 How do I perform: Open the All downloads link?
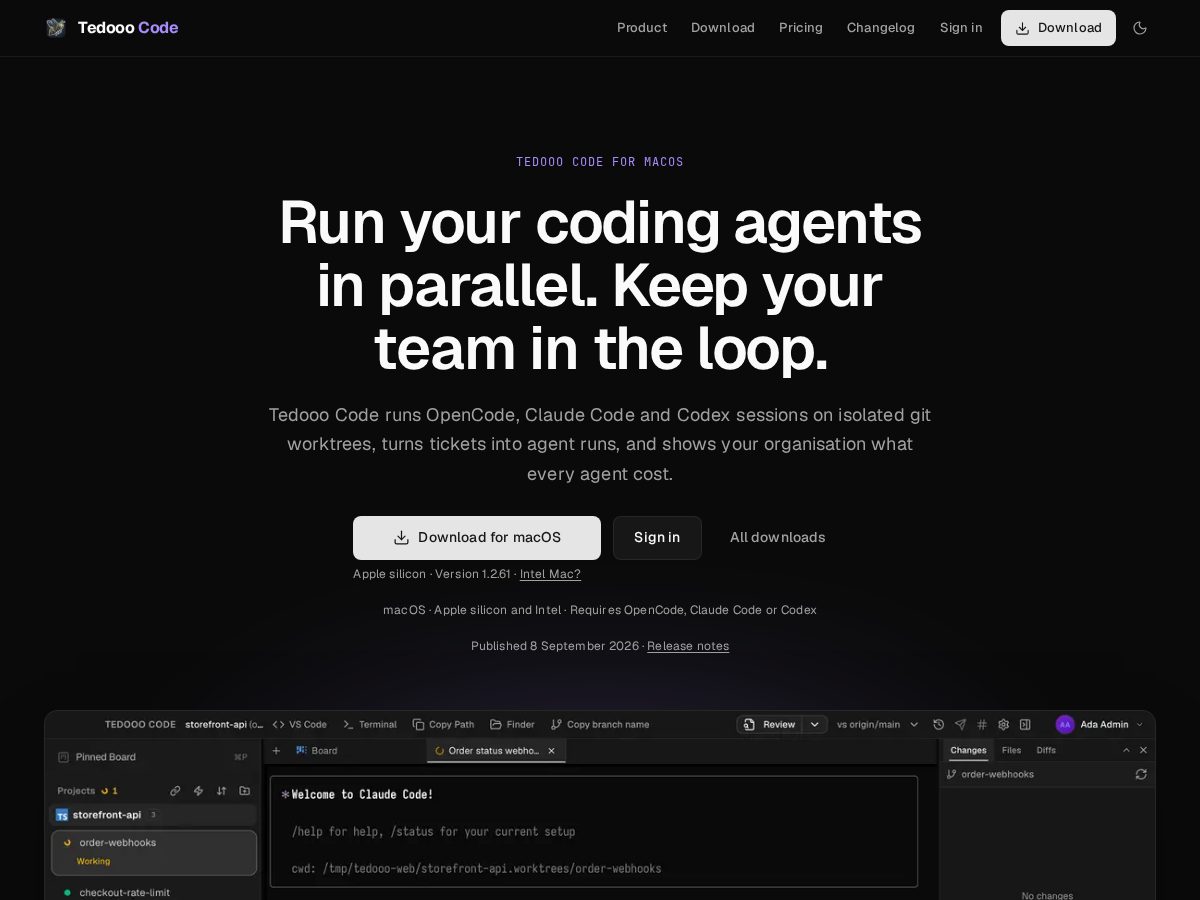(x=778, y=538)
